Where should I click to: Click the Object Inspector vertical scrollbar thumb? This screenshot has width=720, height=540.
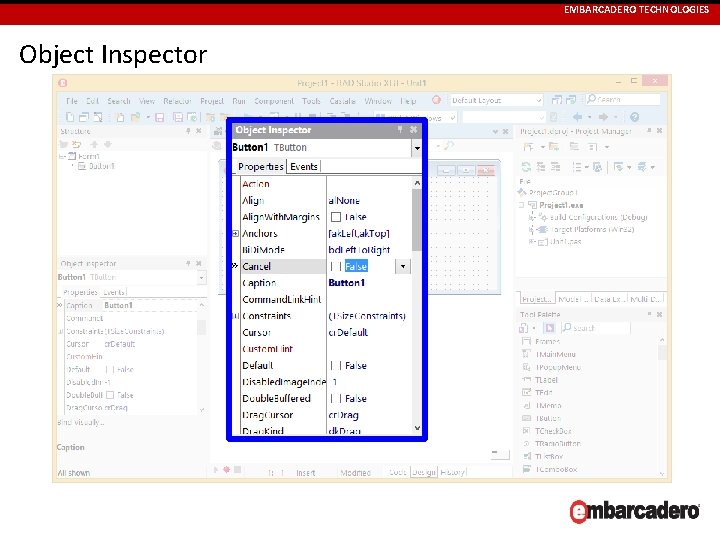tap(416, 219)
